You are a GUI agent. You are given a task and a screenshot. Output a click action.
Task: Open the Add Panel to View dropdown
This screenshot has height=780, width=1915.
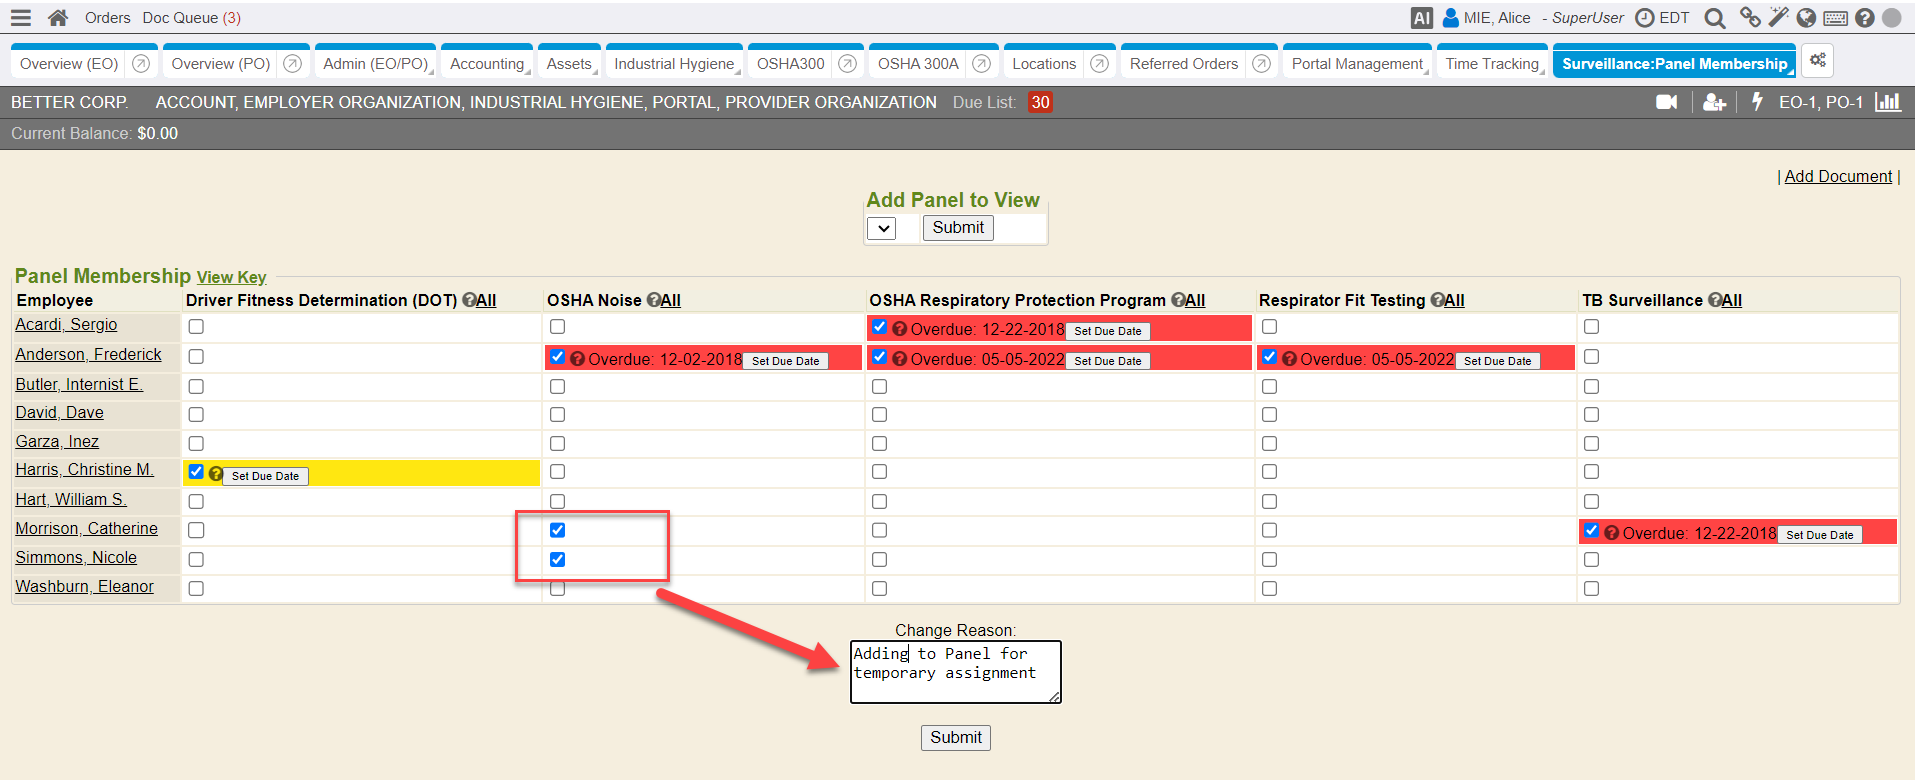pyautogui.click(x=882, y=228)
